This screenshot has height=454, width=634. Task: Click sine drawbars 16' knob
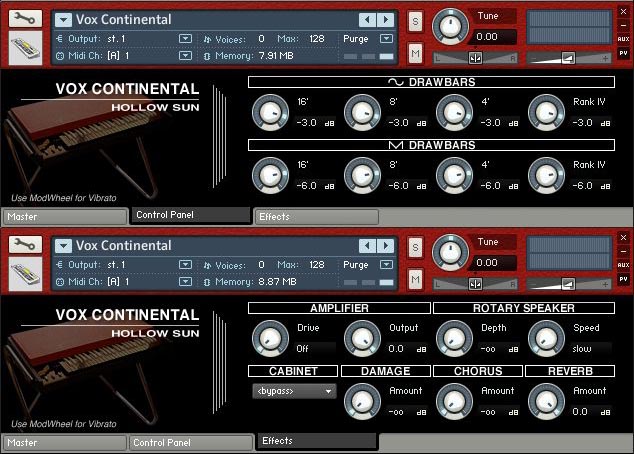(271, 113)
